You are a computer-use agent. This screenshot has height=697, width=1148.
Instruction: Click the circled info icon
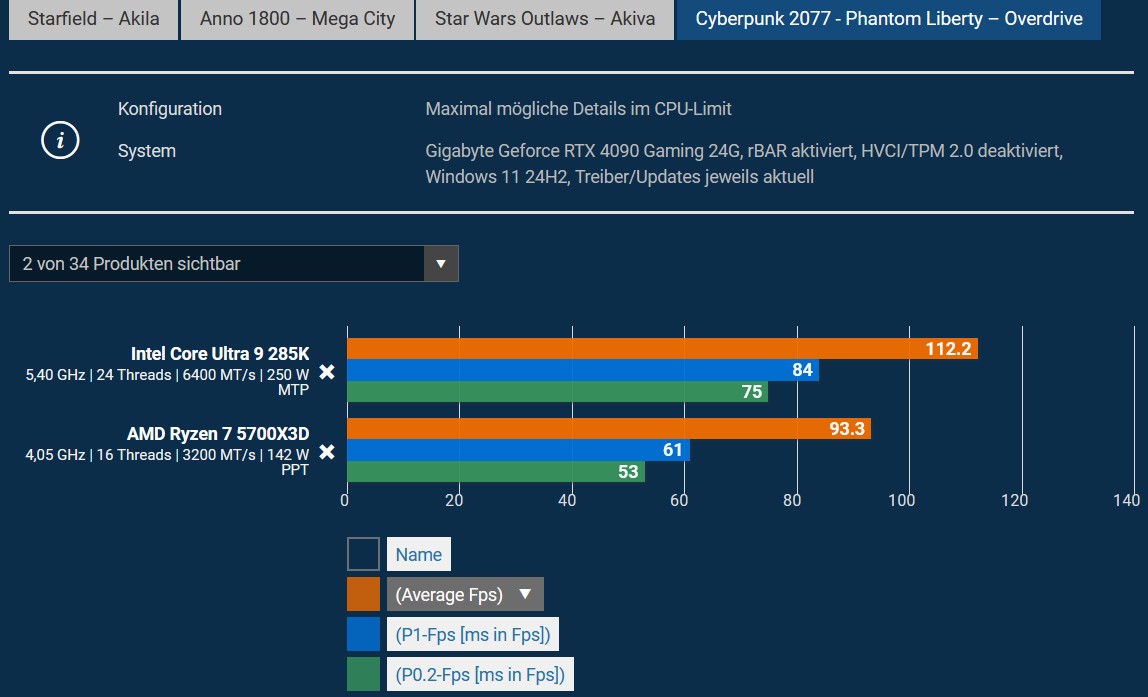pos(60,140)
